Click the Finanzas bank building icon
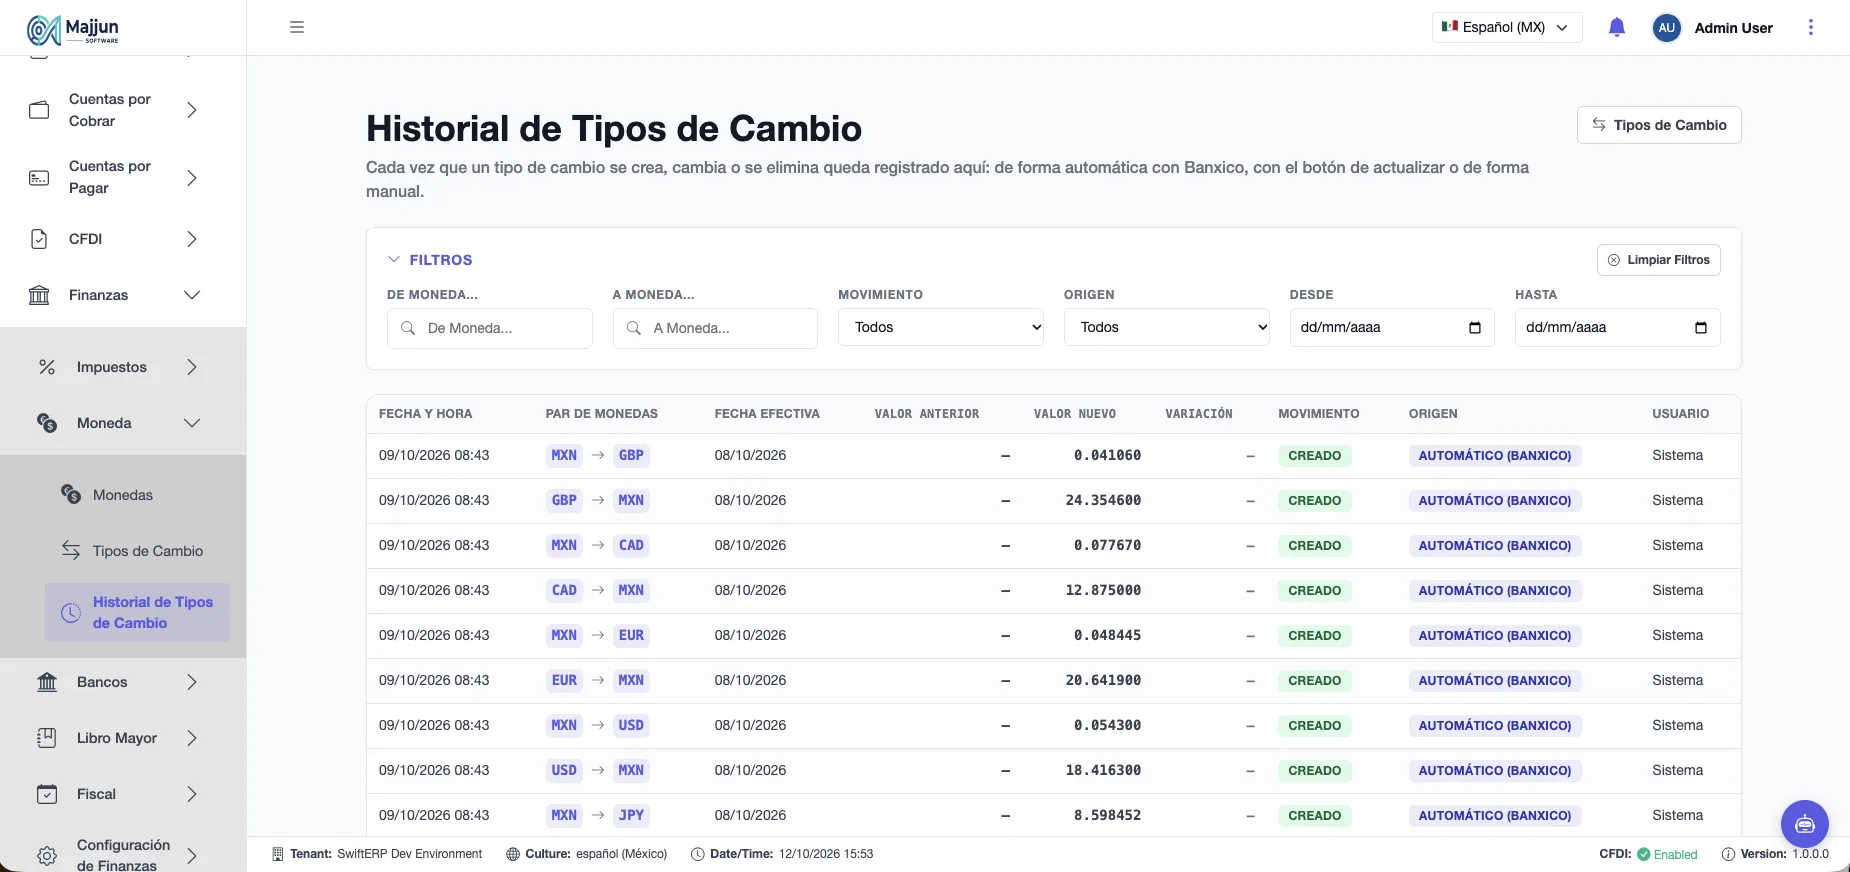The image size is (1850, 872). tap(39, 295)
